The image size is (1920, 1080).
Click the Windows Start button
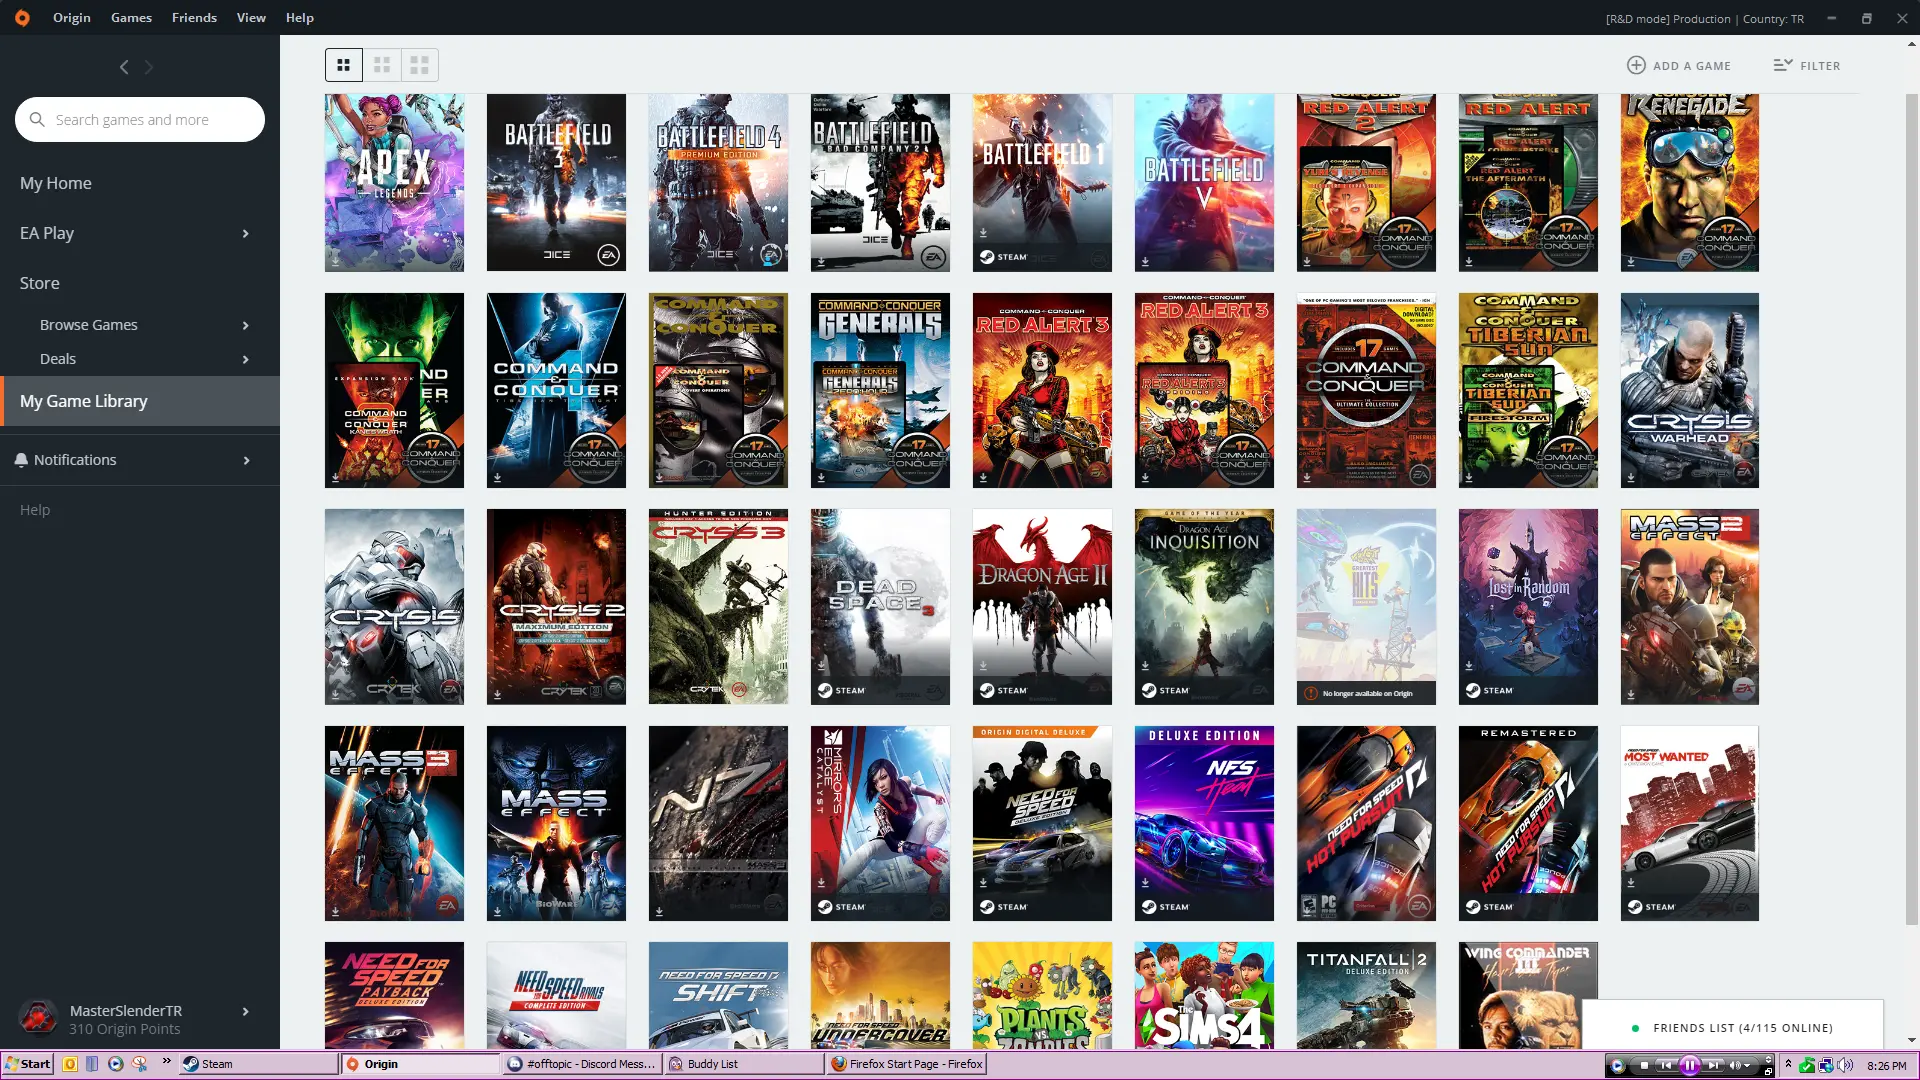(28, 1064)
